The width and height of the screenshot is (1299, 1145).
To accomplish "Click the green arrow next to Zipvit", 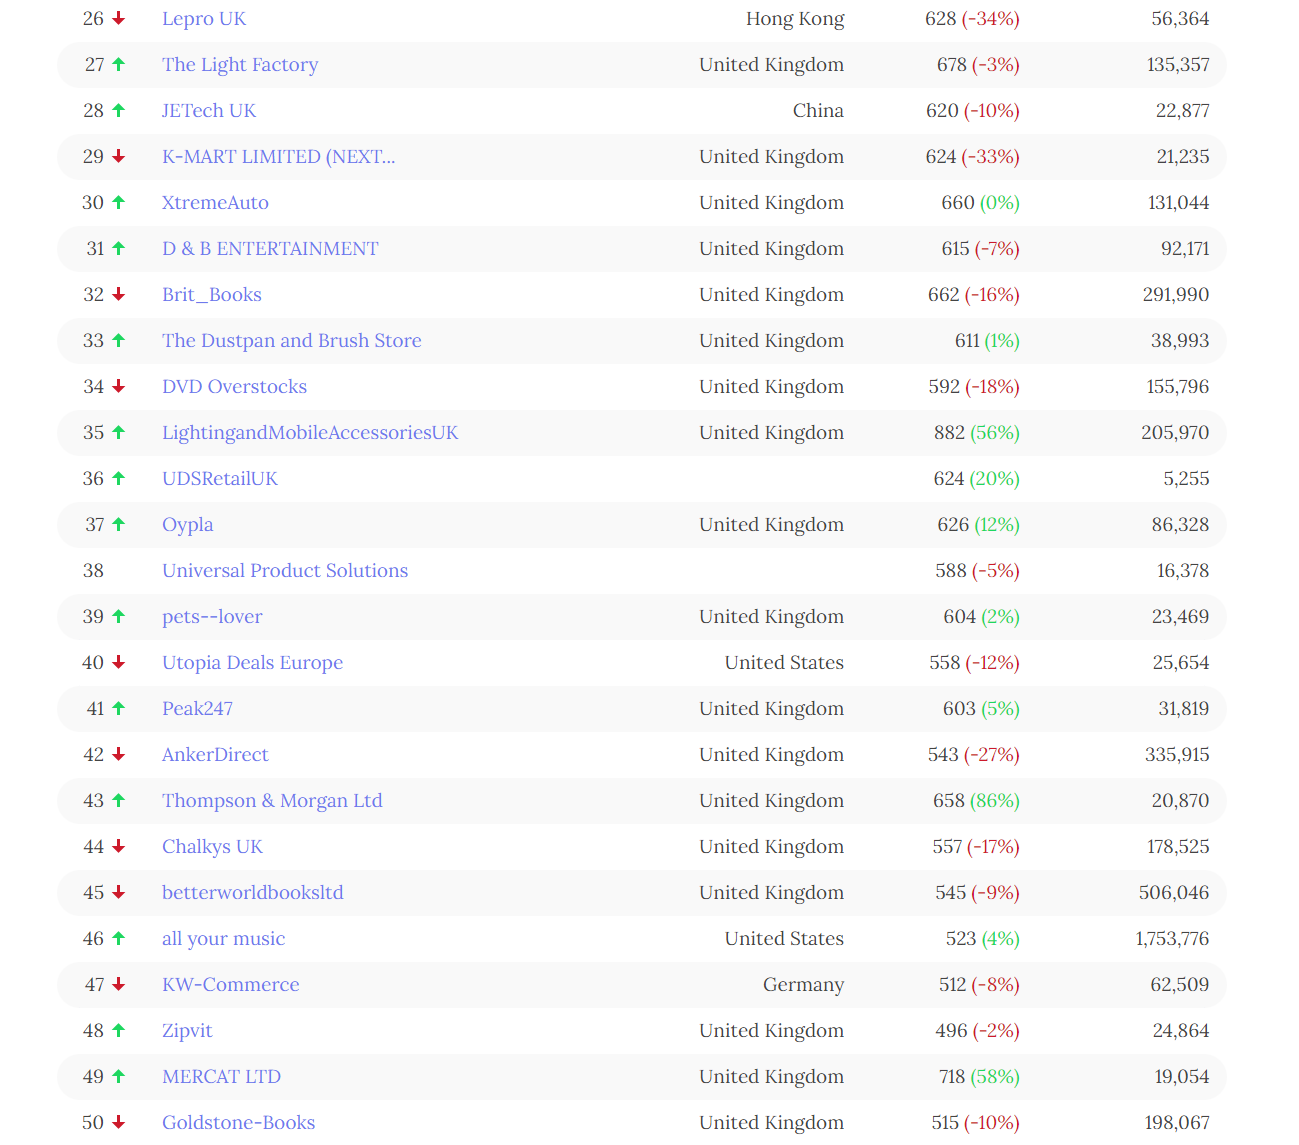I will (118, 1030).
